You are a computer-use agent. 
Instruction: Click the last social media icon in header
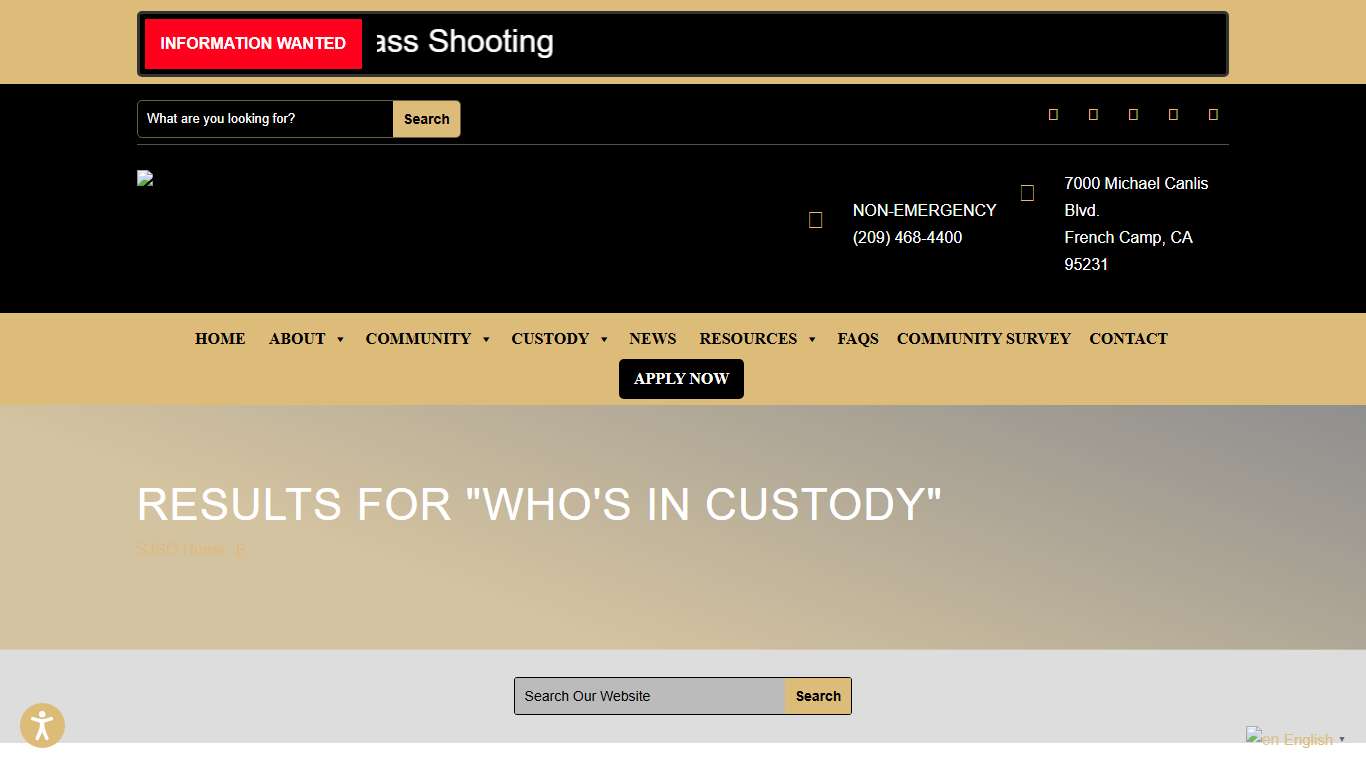tap(1213, 114)
